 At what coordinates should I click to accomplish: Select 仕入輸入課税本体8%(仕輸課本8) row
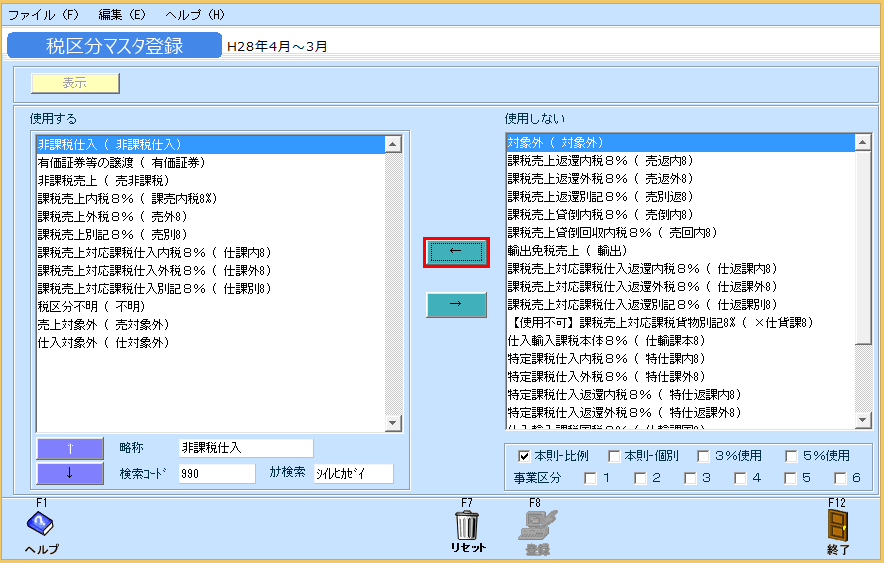tap(680, 342)
